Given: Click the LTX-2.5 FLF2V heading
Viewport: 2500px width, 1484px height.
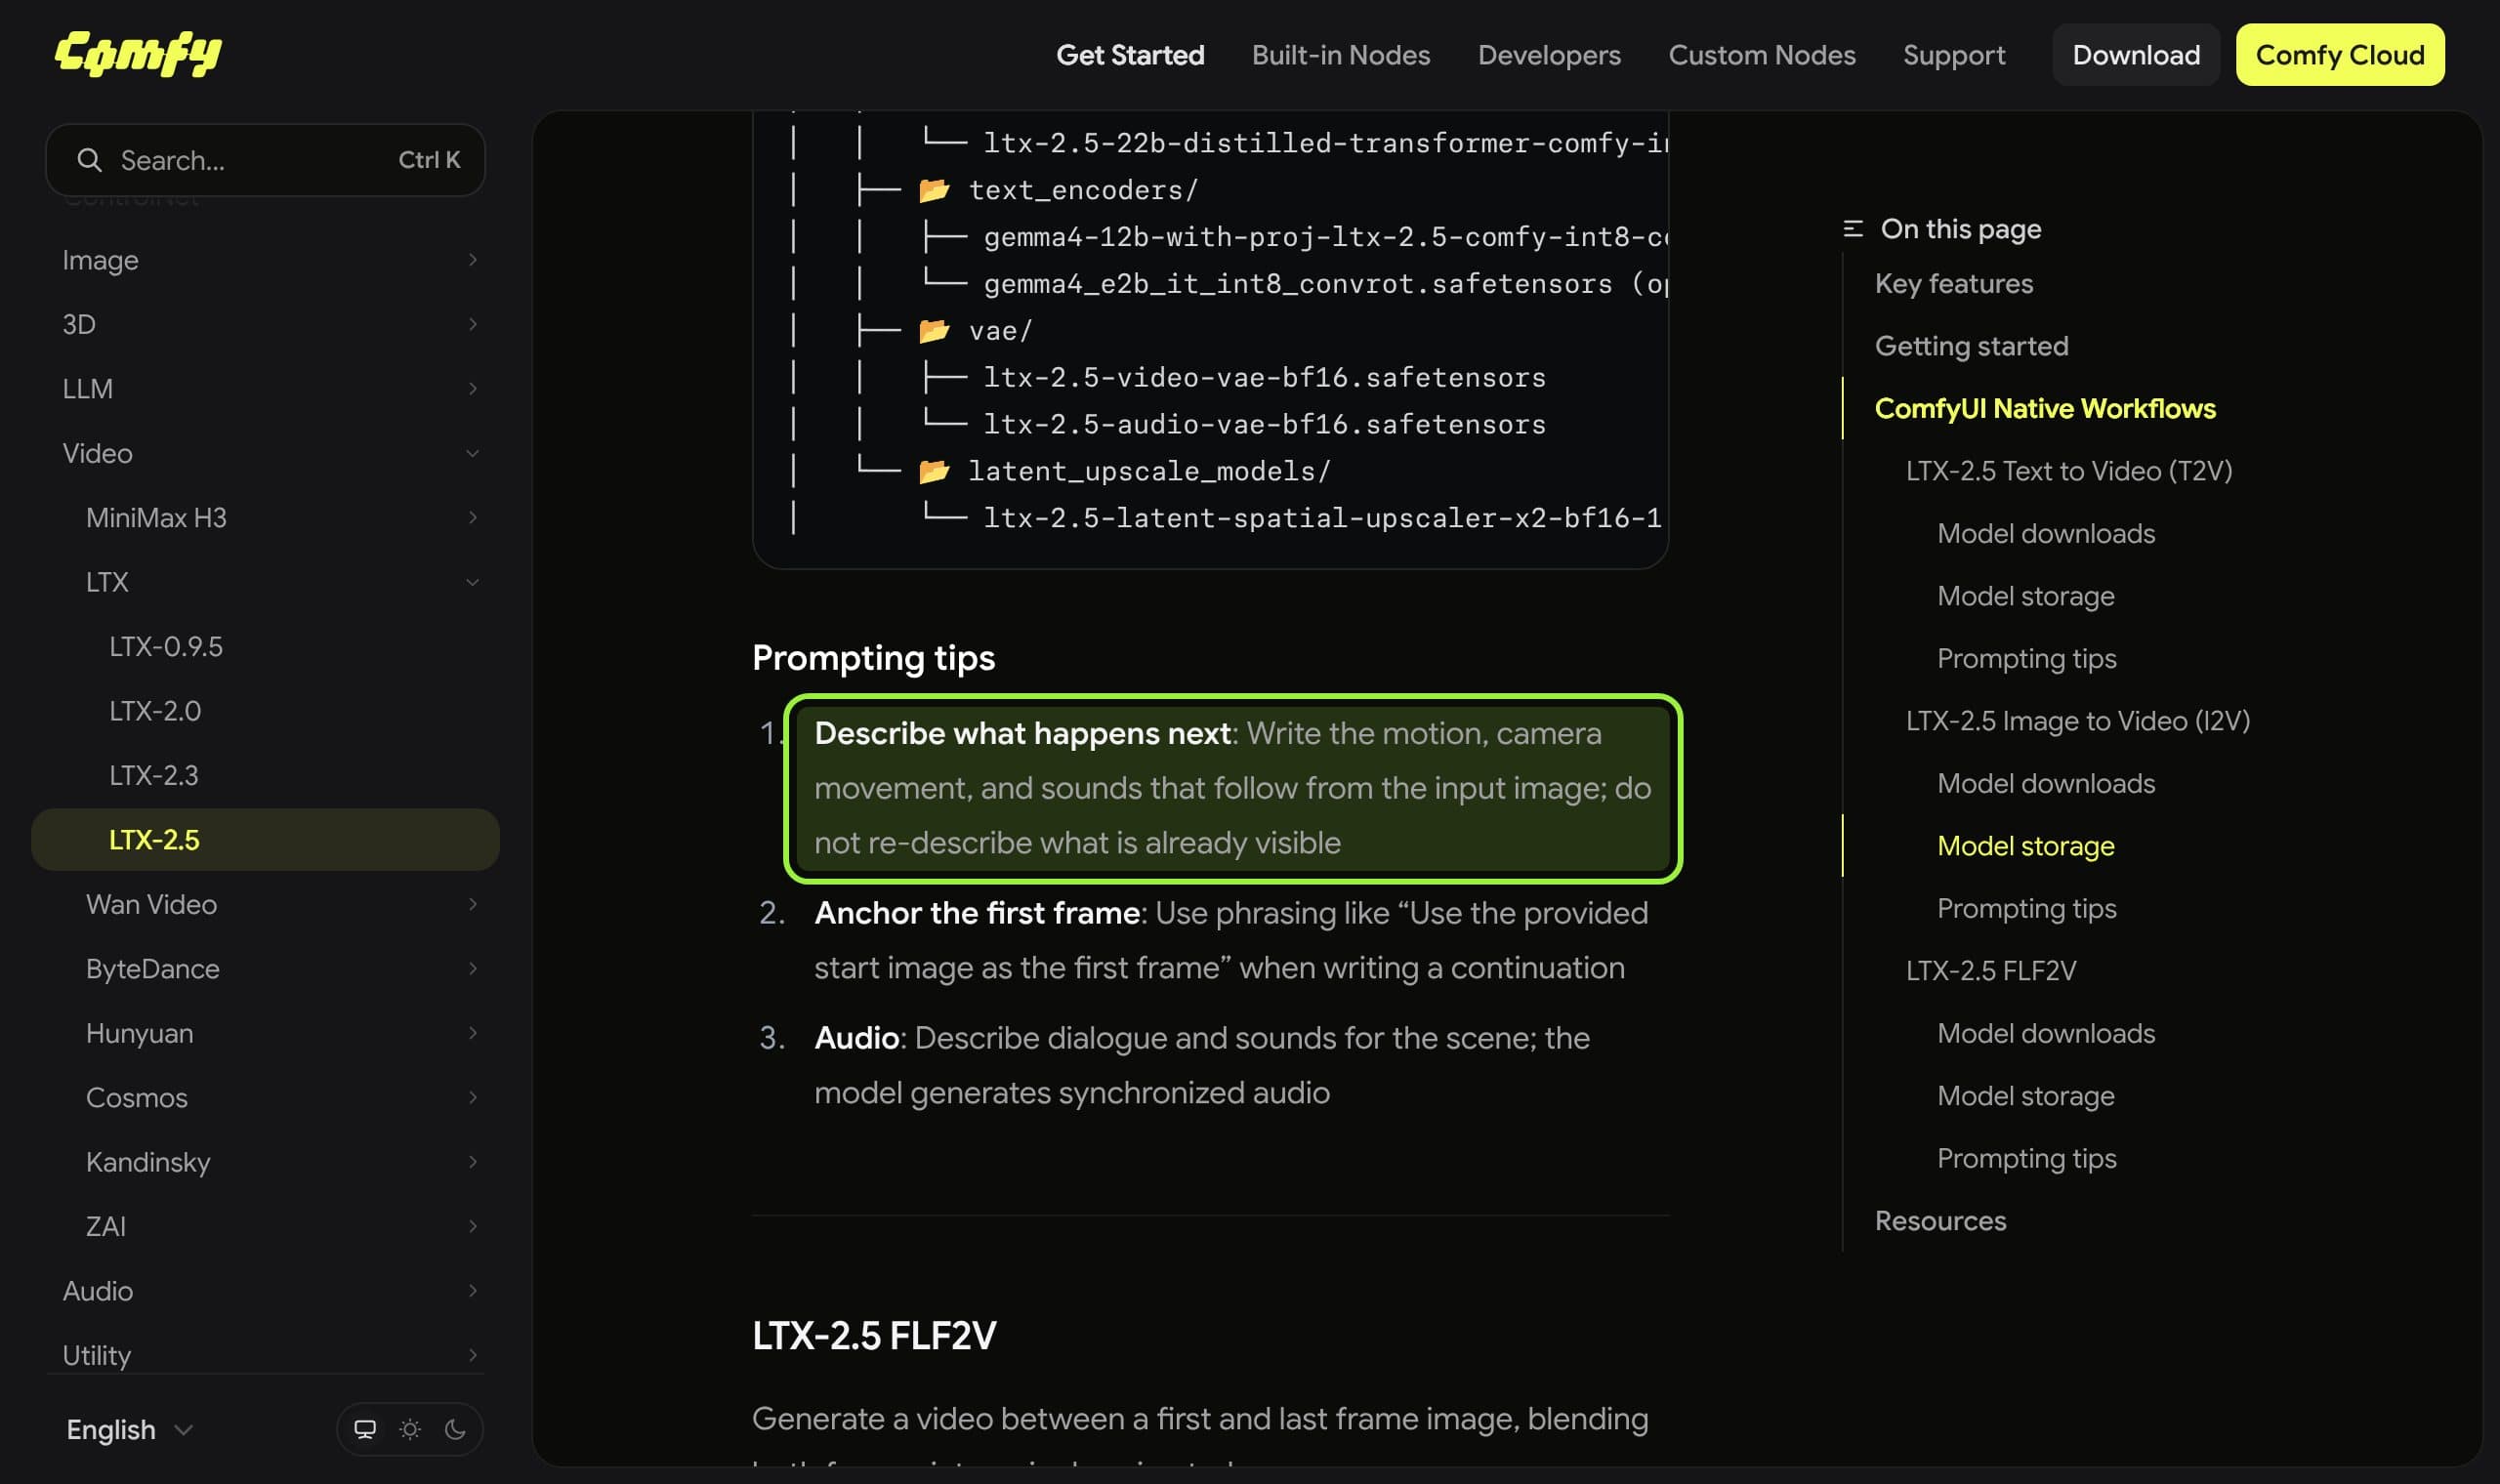Looking at the screenshot, I should (874, 1336).
